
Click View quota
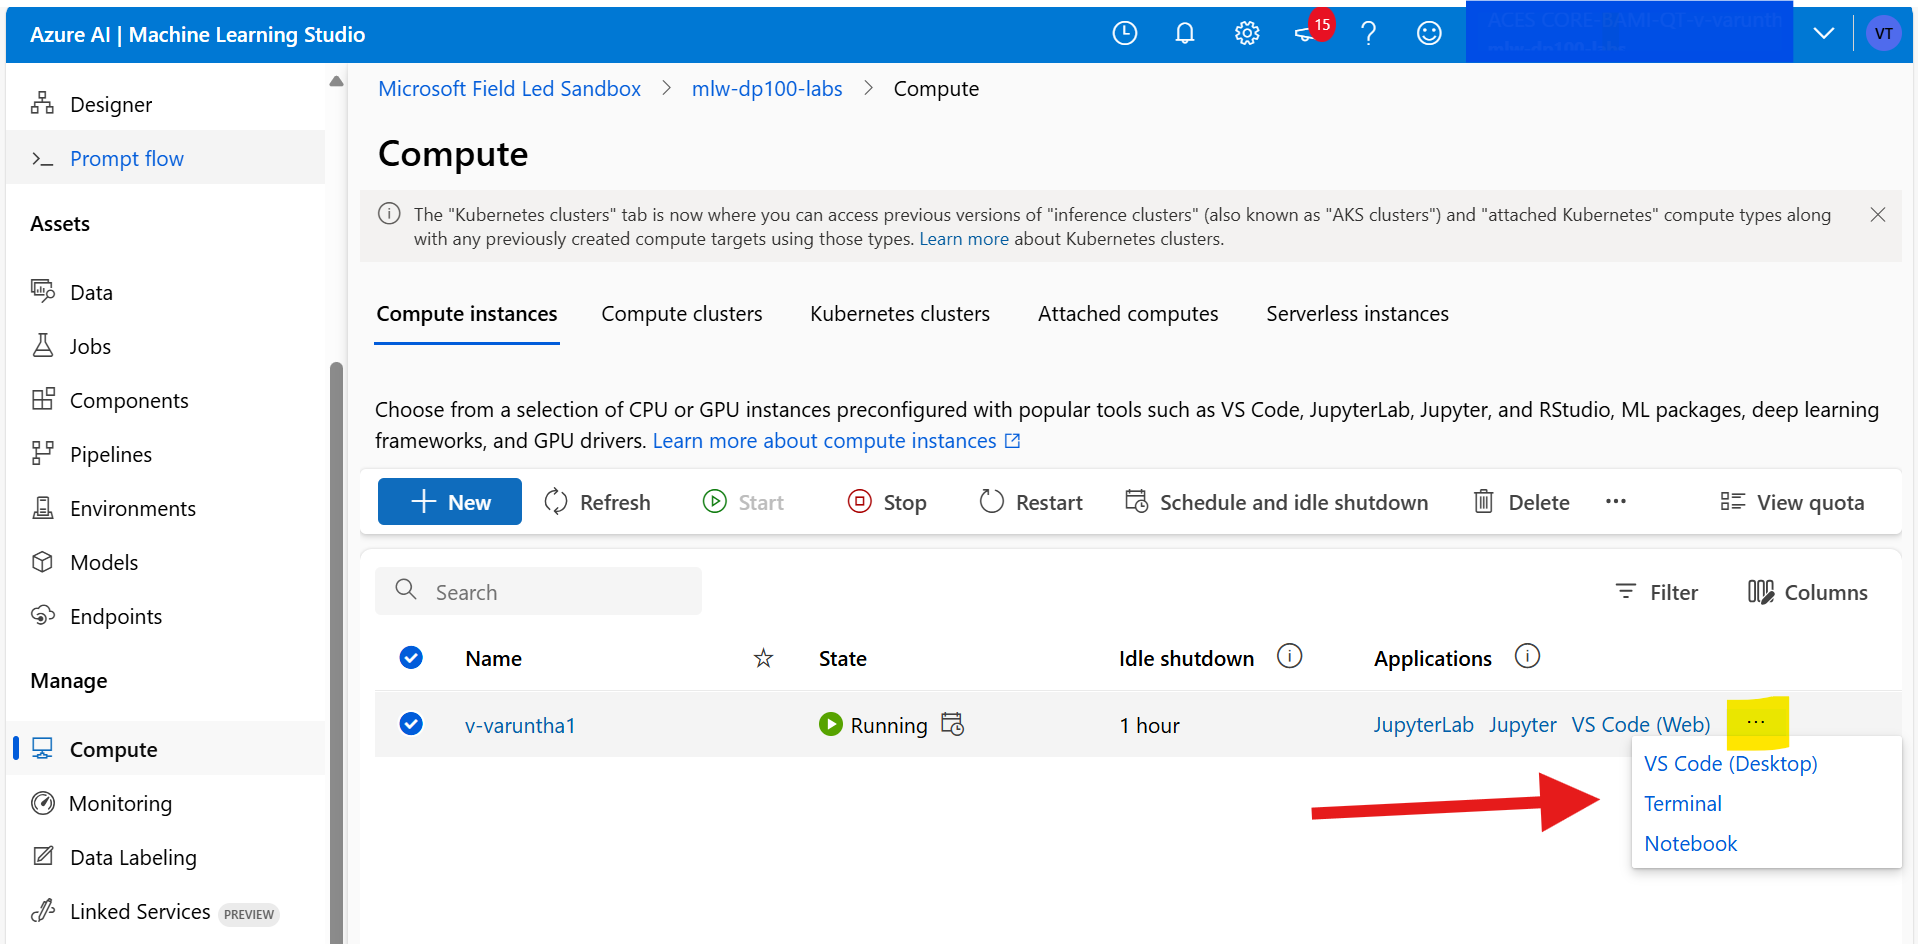1792,502
